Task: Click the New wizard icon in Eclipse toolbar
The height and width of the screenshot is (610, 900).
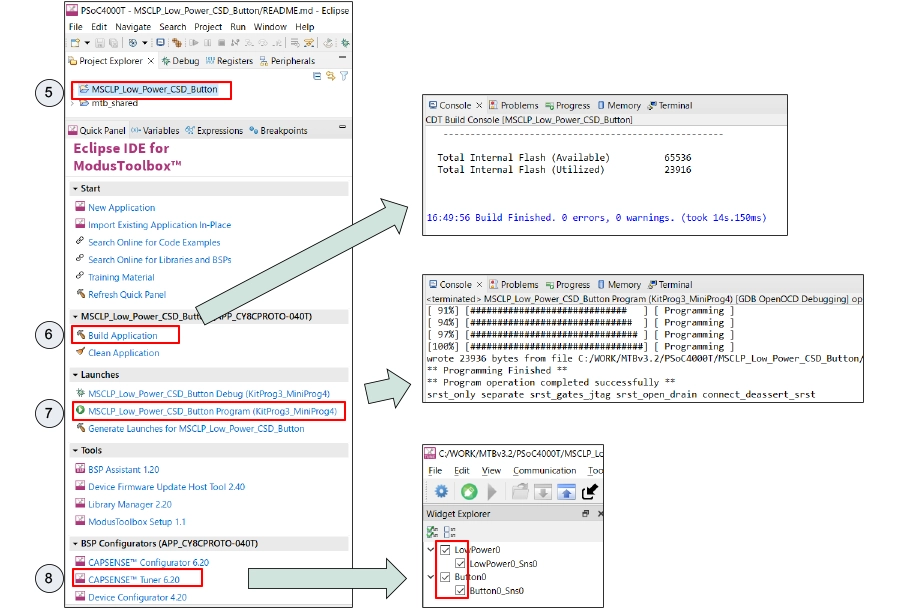Action: pyautogui.click(x=75, y=43)
